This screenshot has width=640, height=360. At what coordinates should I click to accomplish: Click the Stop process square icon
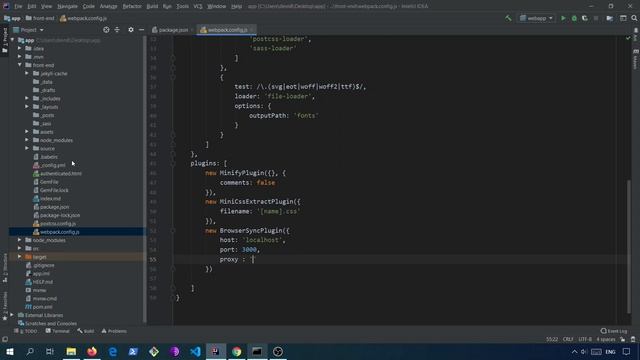(596, 18)
